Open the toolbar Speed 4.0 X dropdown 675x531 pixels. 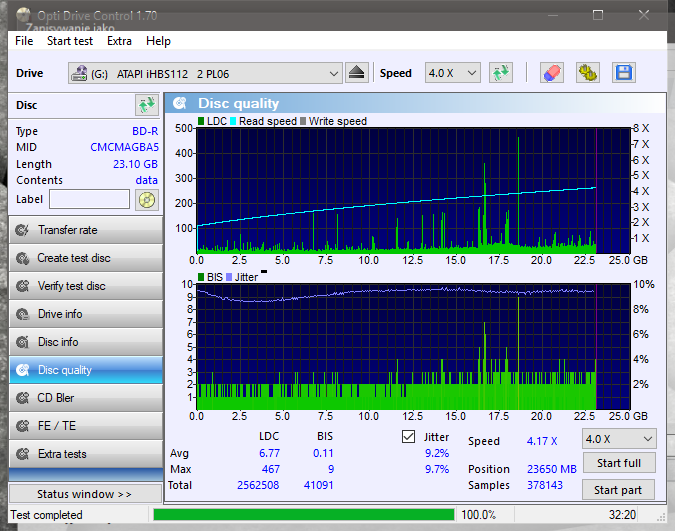[452, 73]
